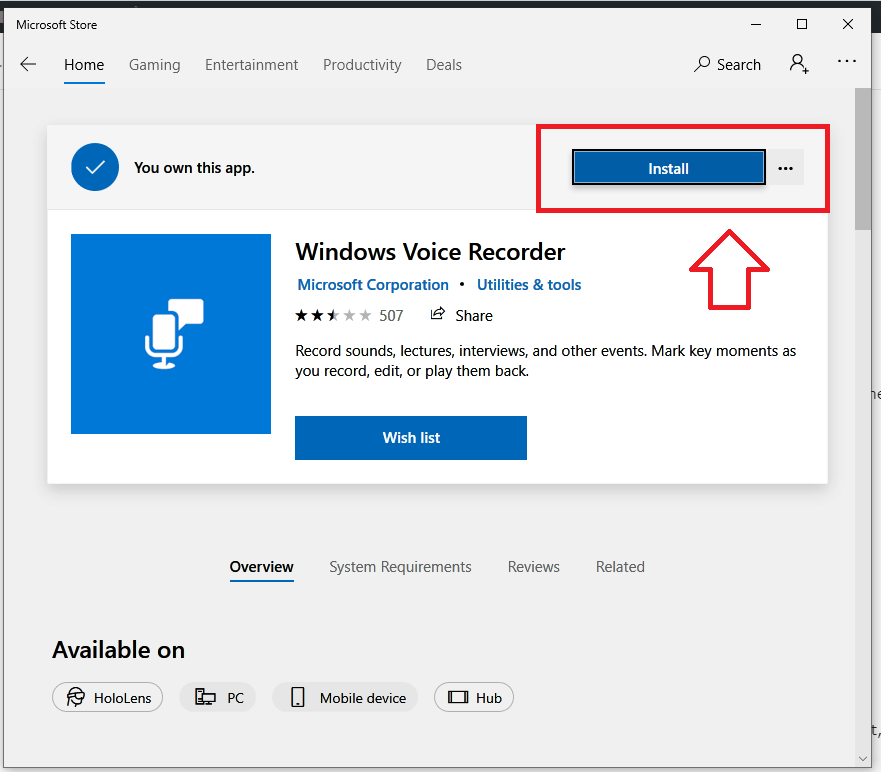Open the See more menu in the header
Viewport: 881px width, 772px height.
pos(846,61)
